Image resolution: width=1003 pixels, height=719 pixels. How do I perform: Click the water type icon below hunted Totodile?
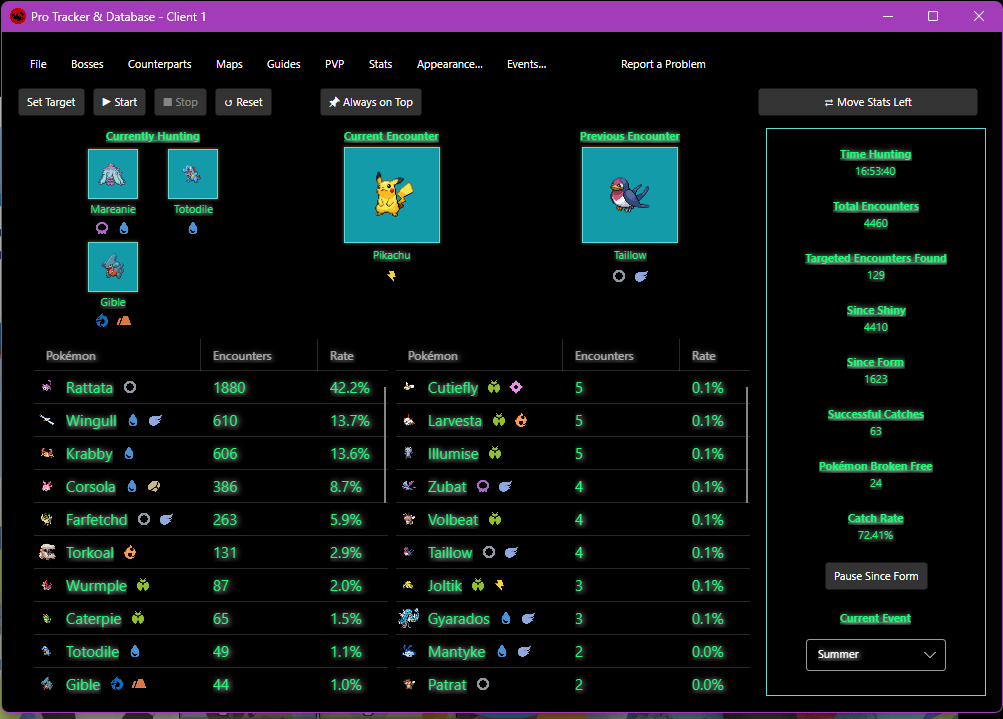193,228
